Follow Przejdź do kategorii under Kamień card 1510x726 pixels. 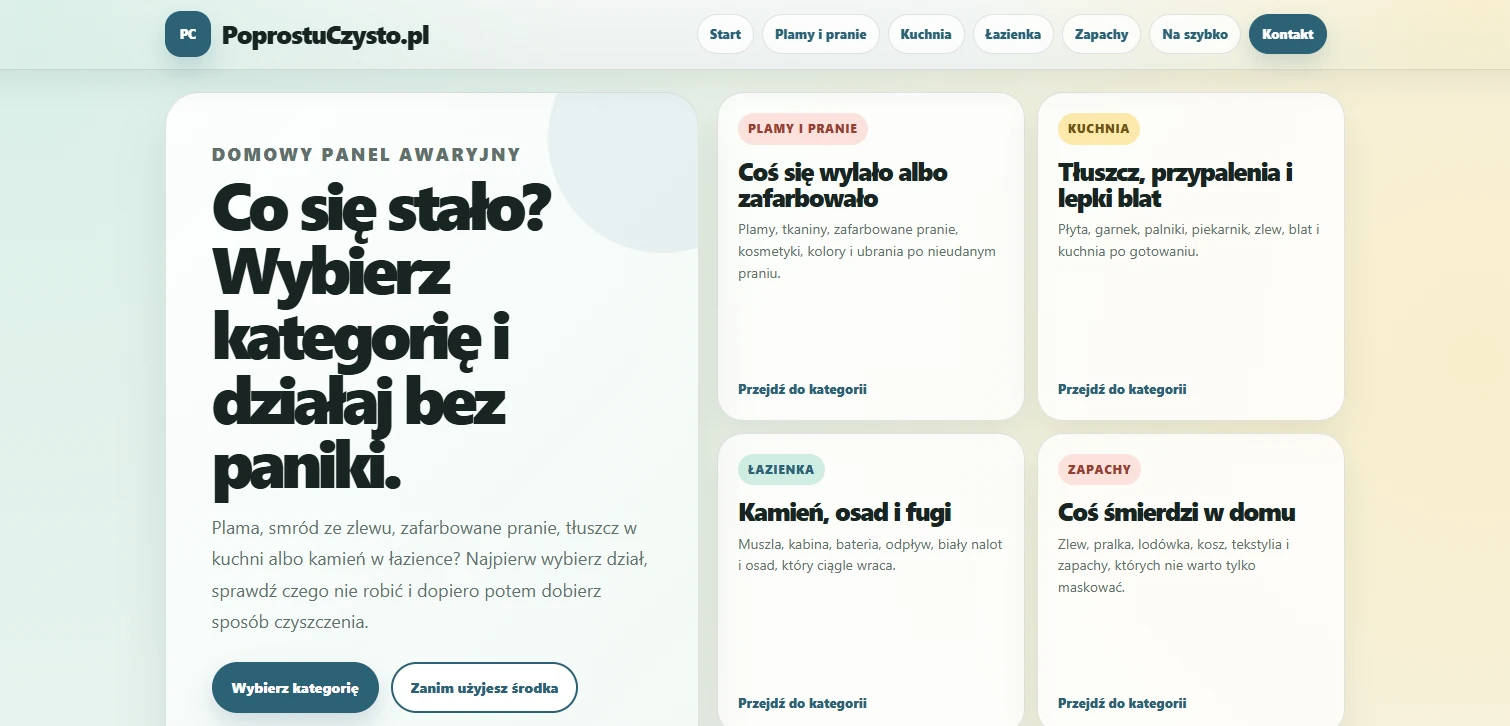802,703
